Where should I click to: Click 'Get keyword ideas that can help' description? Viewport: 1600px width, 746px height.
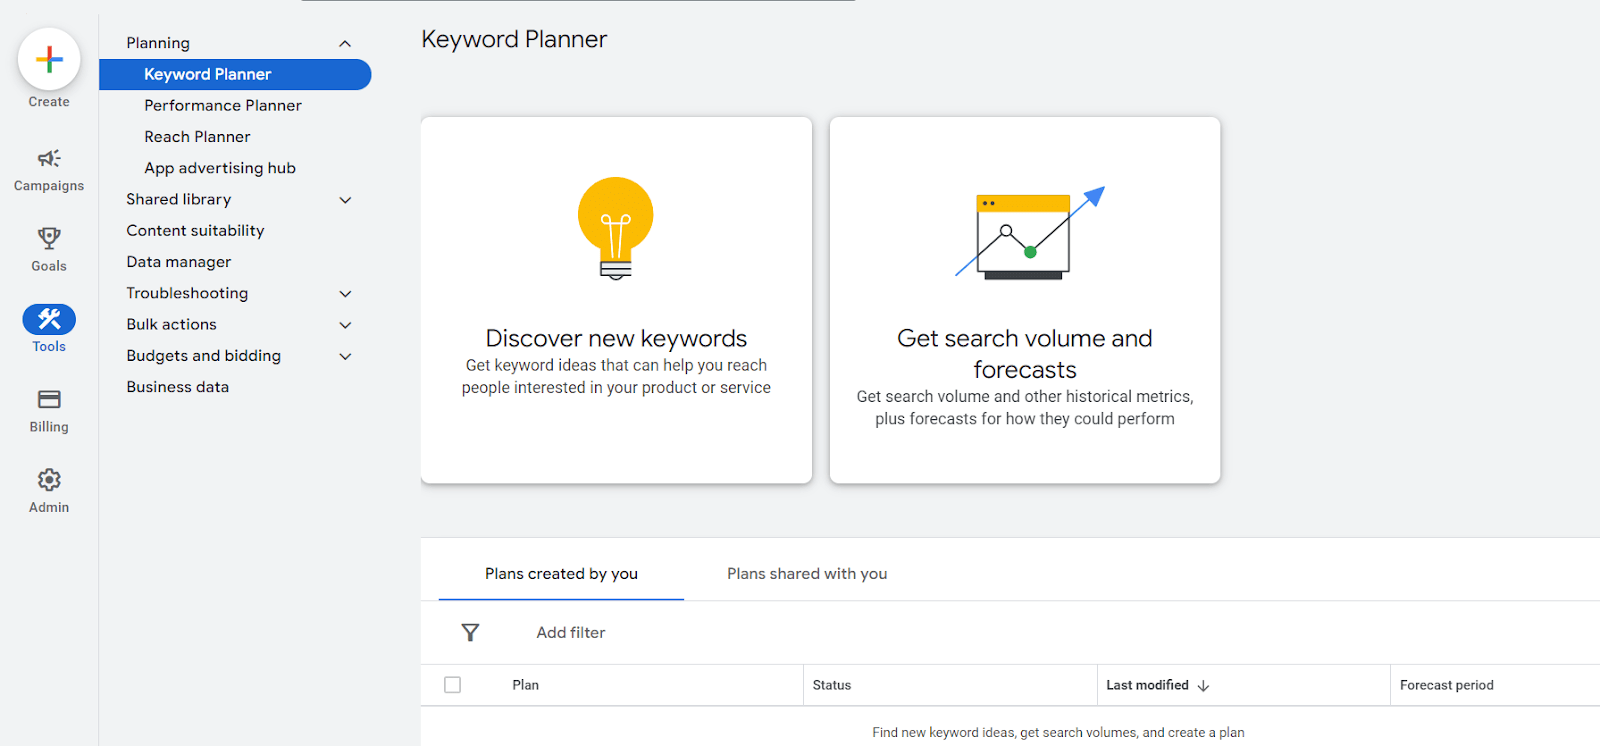[616, 376]
